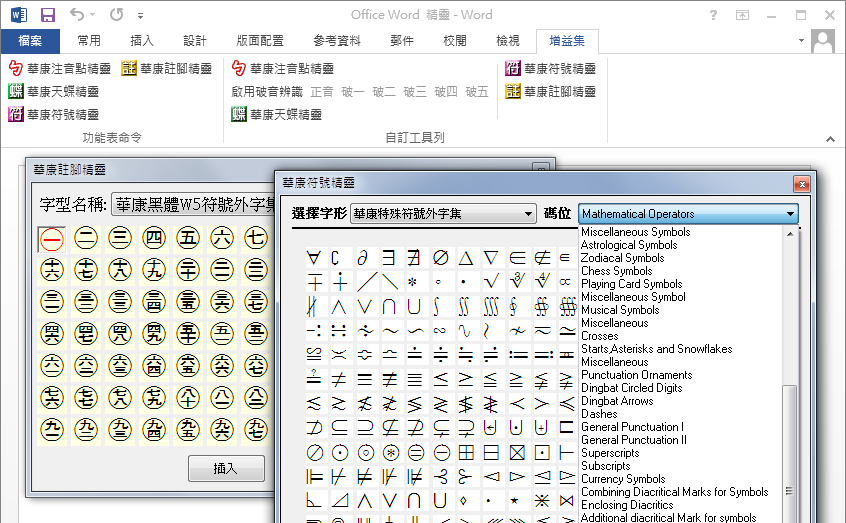Open Word Help question mark
846x523 pixels.
713,15
